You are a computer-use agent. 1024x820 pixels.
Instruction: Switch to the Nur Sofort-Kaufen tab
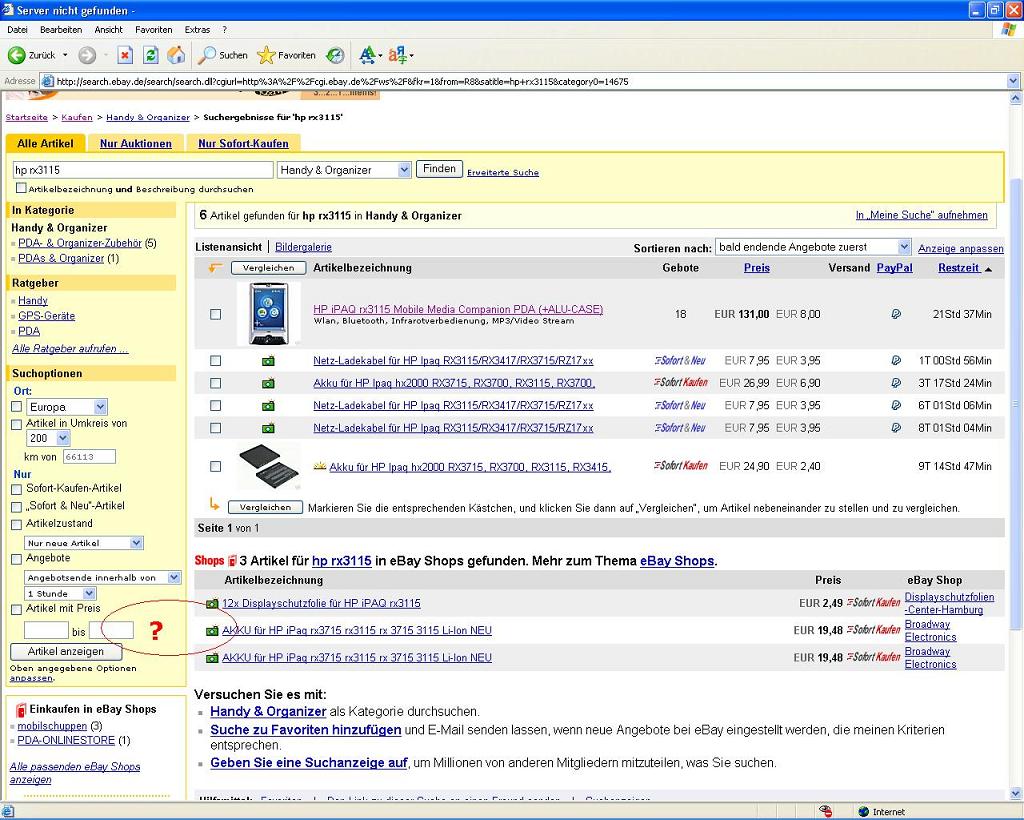244,144
